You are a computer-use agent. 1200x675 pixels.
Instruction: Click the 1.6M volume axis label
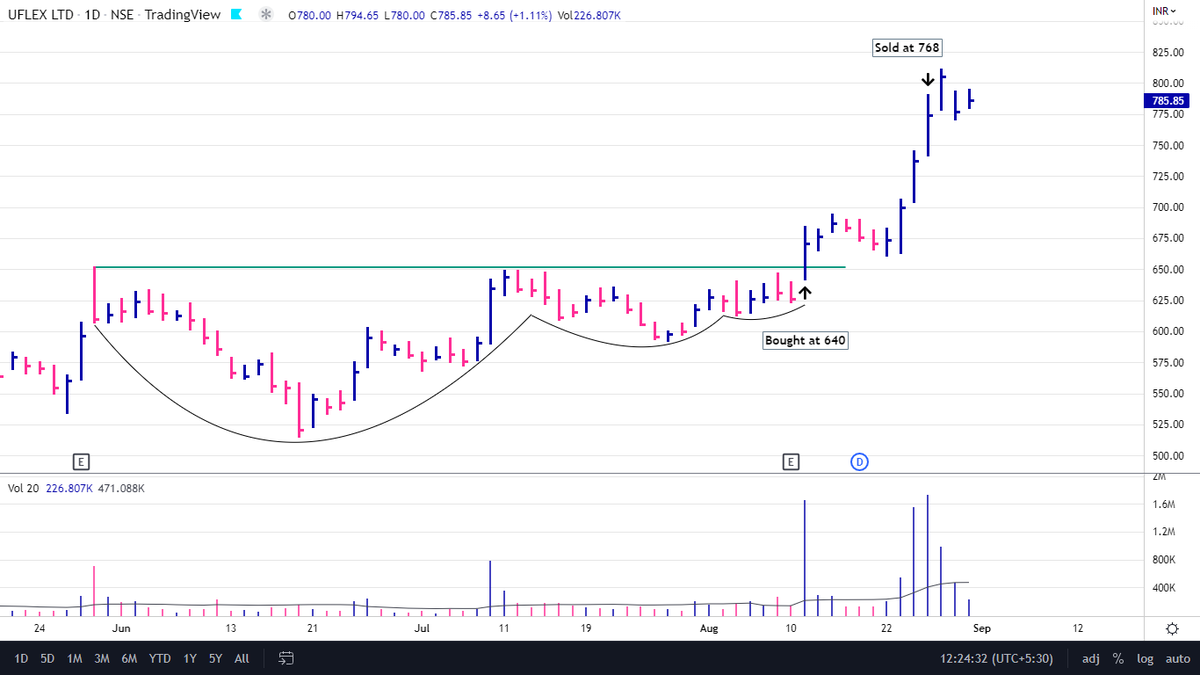point(1162,505)
